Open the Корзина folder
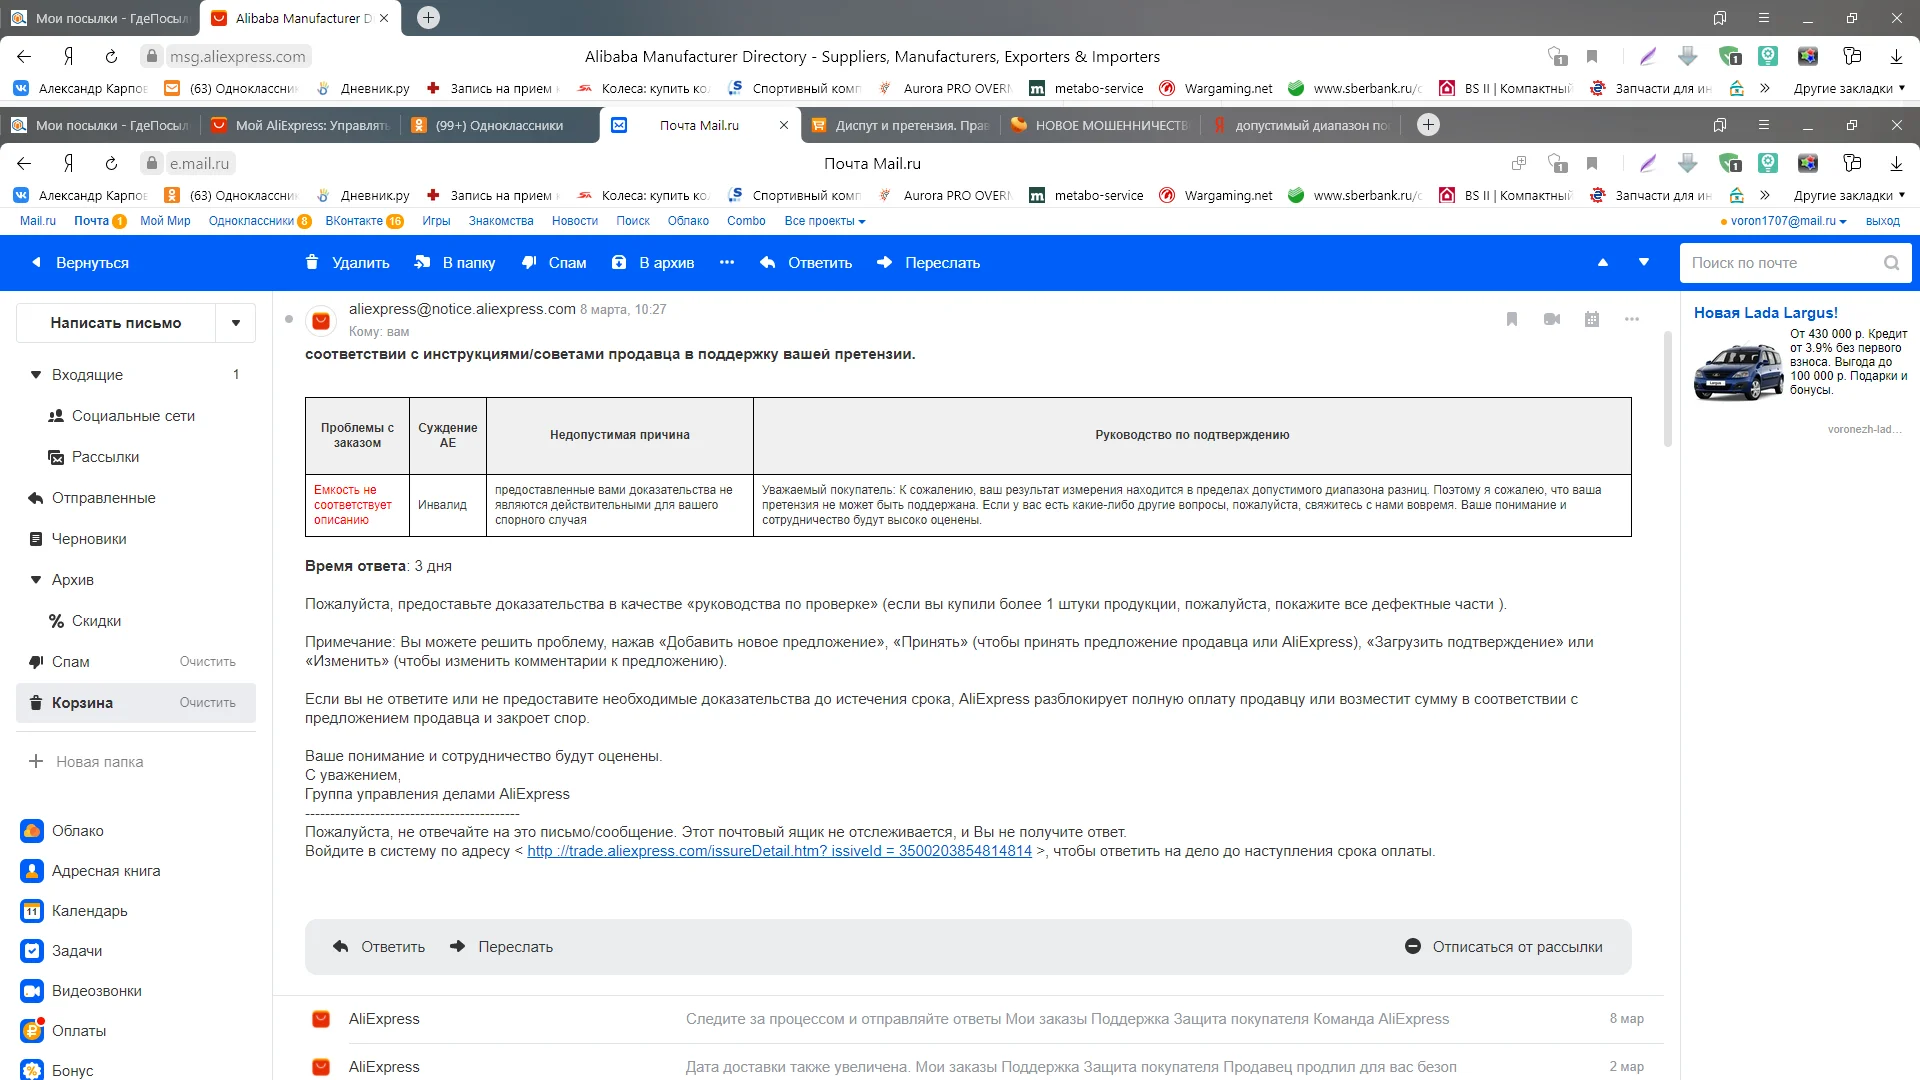Screen dimensions: 1920x1080 pos(82,703)
